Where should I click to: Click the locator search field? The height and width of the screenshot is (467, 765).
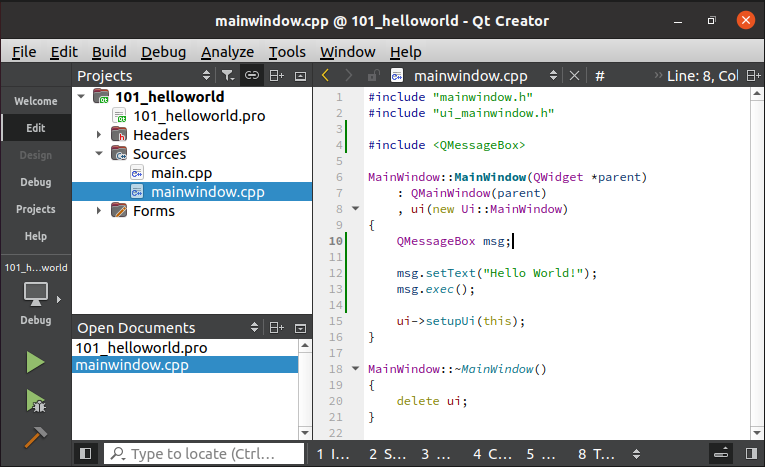coord(204,454)
